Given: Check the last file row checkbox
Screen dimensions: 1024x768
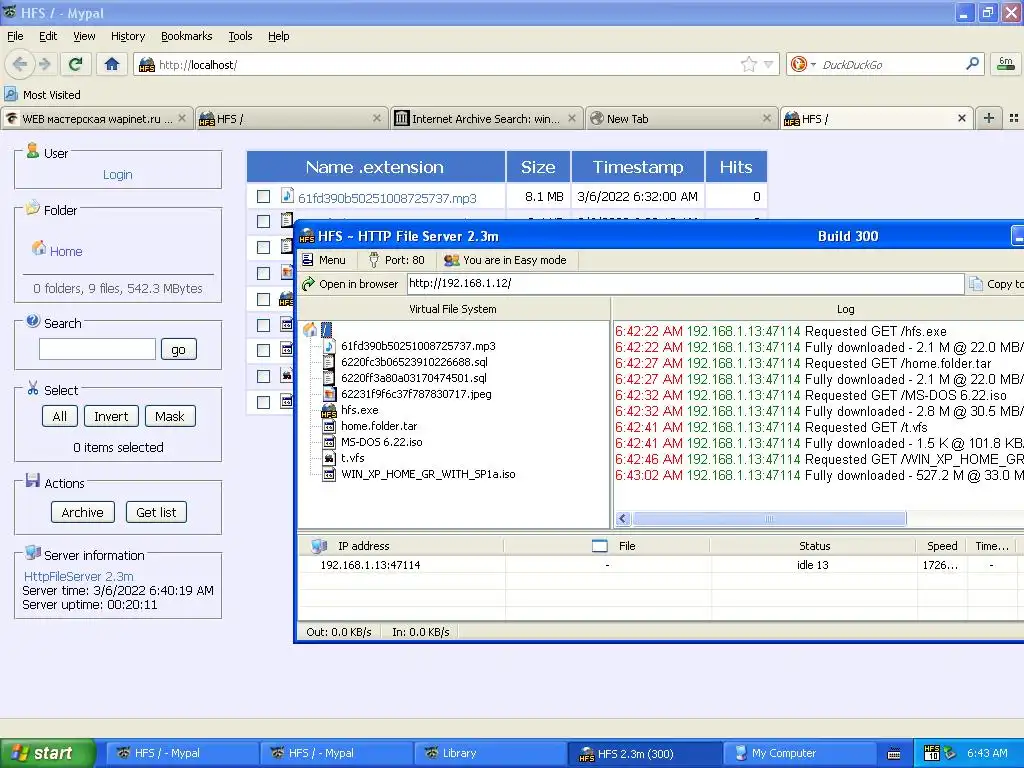Looking at the screenshot, I should pyautogui.click(x=263, y=402).
